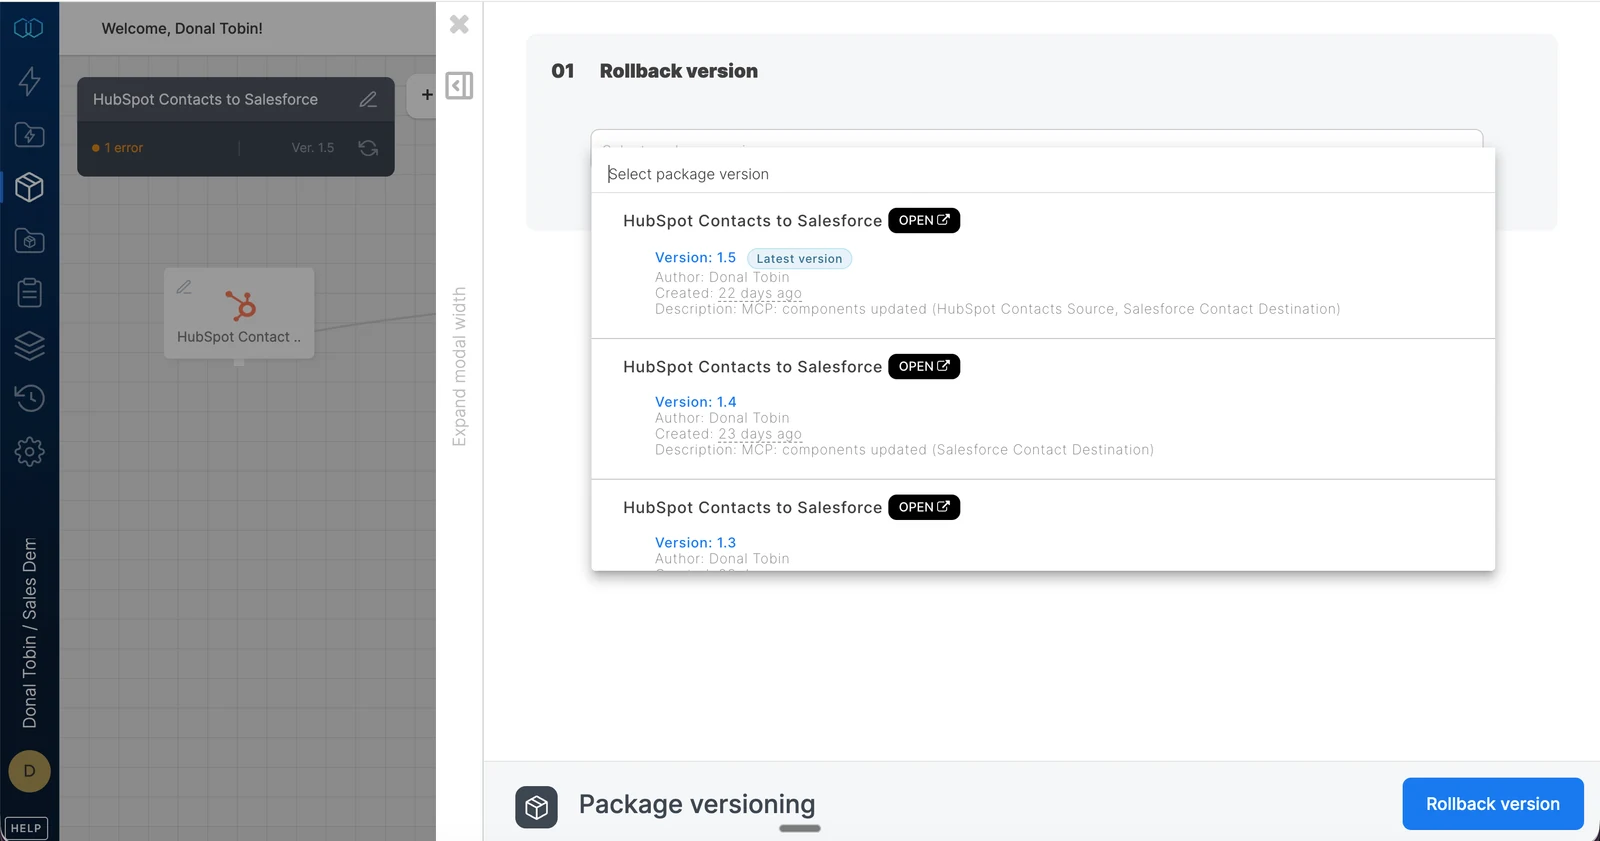
Task: Open the settings gear icon in sidebar
Action: [29, 451]
